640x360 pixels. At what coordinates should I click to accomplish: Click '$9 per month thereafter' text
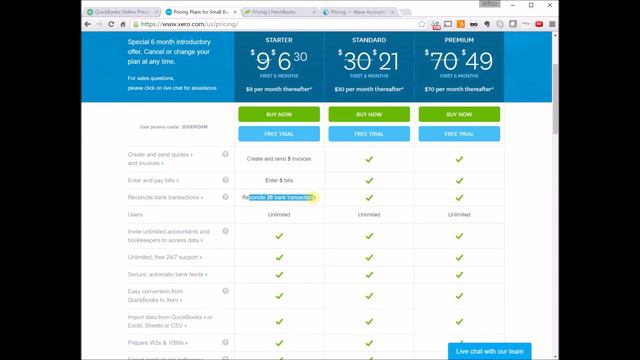tap(279, 89)
